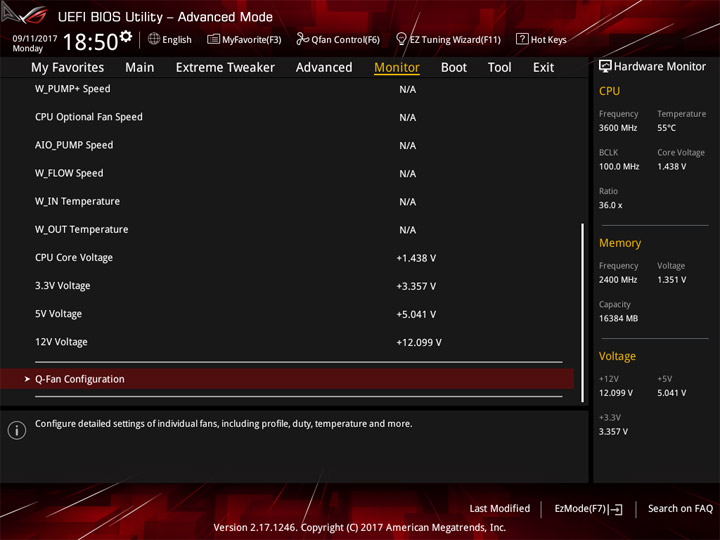The height and width of the screenshot is (540, 720).
Task: Select the Monitor tab
Action: click(397, 68)
